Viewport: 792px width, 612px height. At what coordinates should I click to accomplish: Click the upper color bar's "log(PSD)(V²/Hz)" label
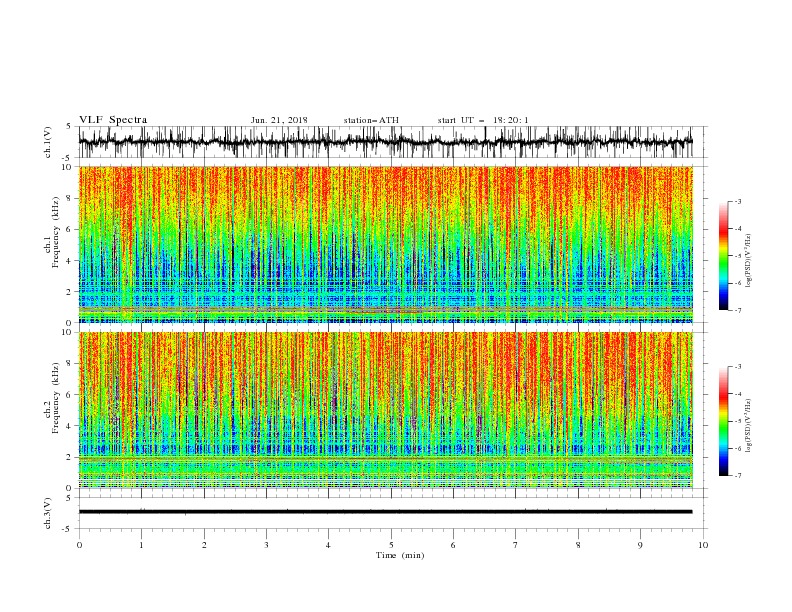749,261
